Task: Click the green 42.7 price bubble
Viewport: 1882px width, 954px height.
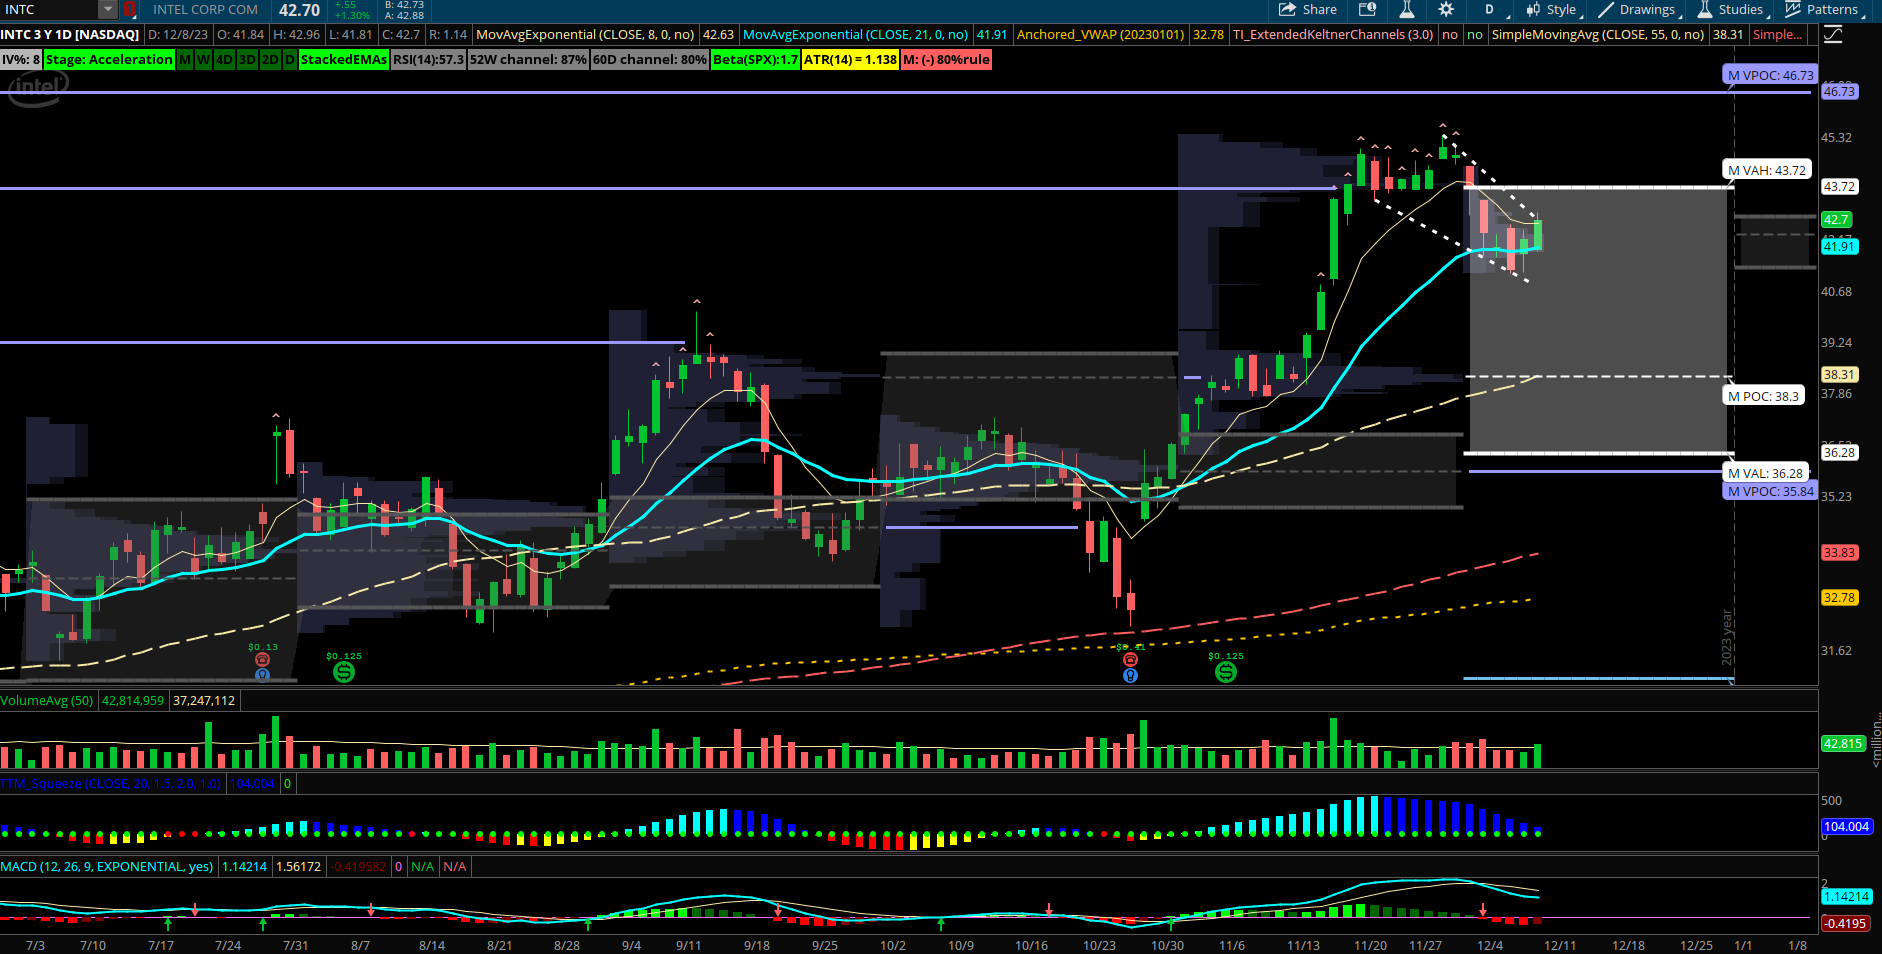Action: pyautogui.click(x=1836, y=219)
